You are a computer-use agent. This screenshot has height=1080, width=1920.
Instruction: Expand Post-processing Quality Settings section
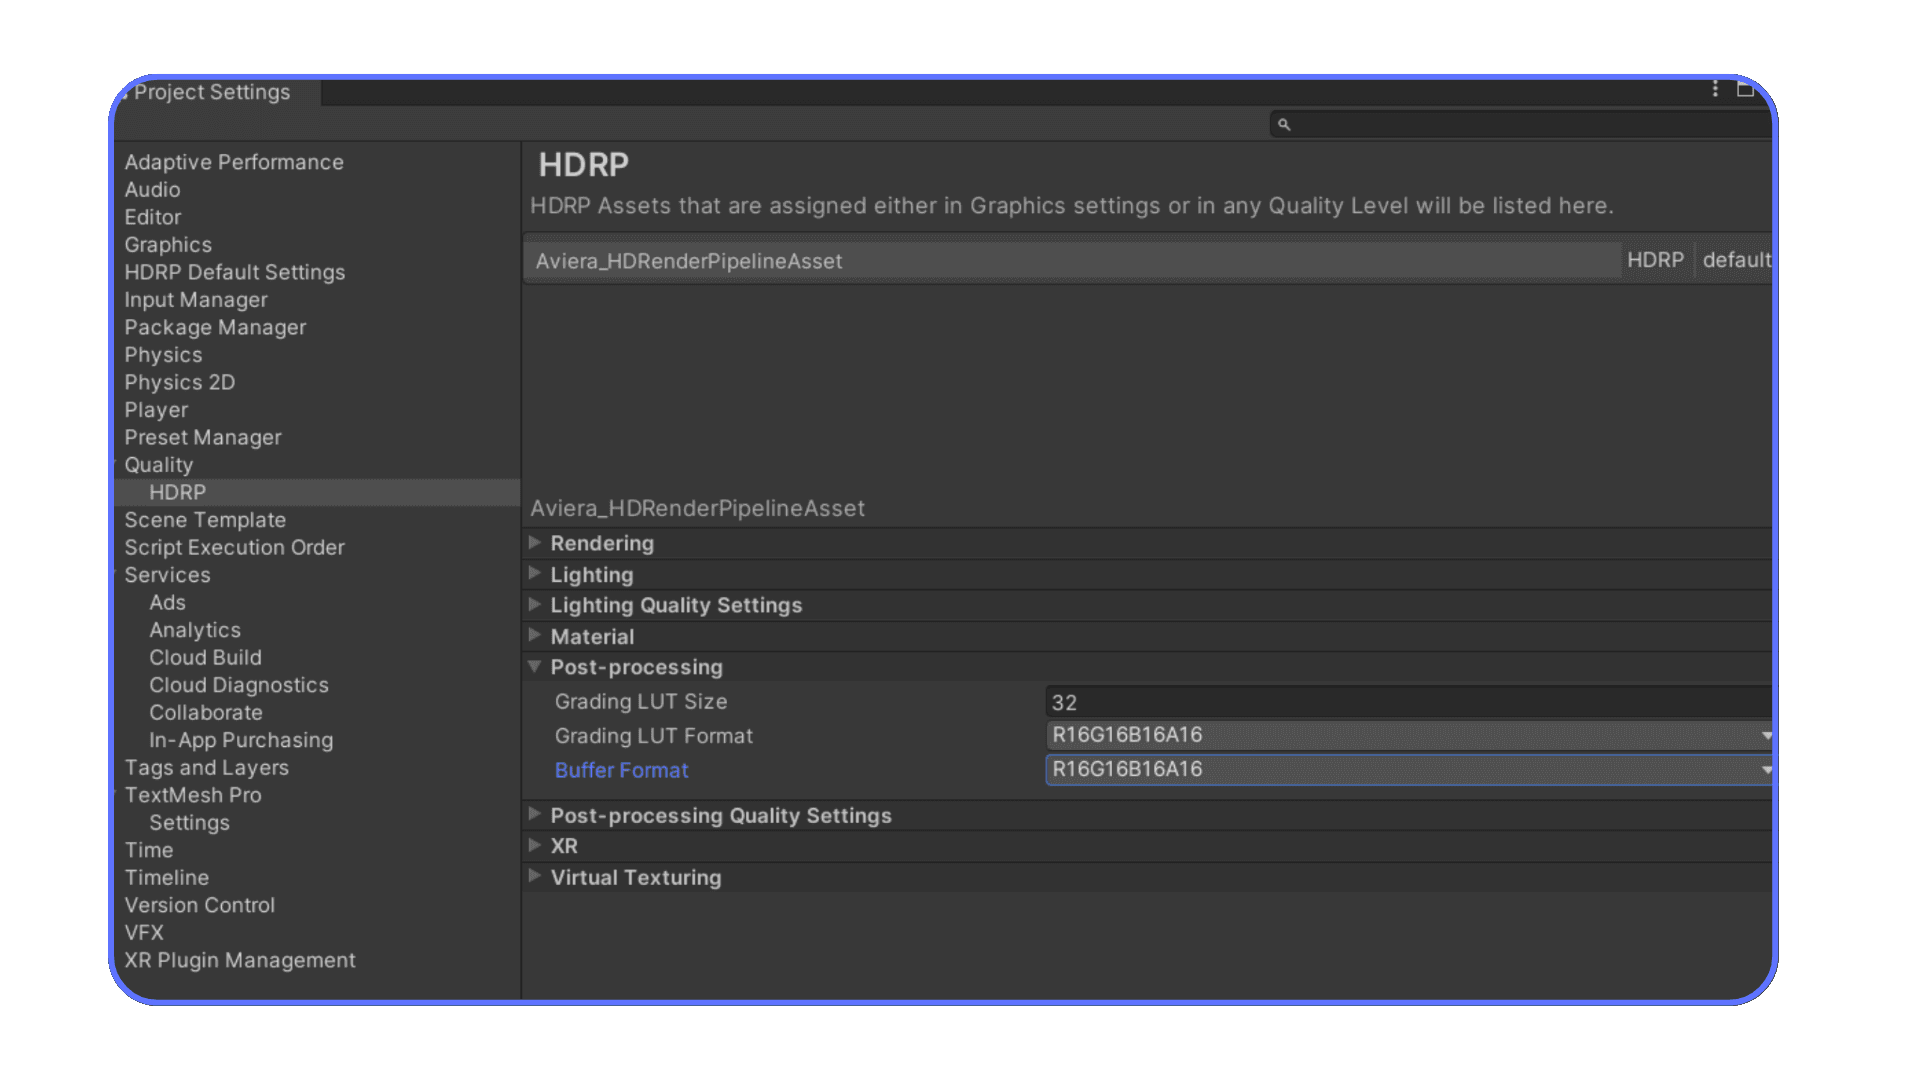pos(535,815)
